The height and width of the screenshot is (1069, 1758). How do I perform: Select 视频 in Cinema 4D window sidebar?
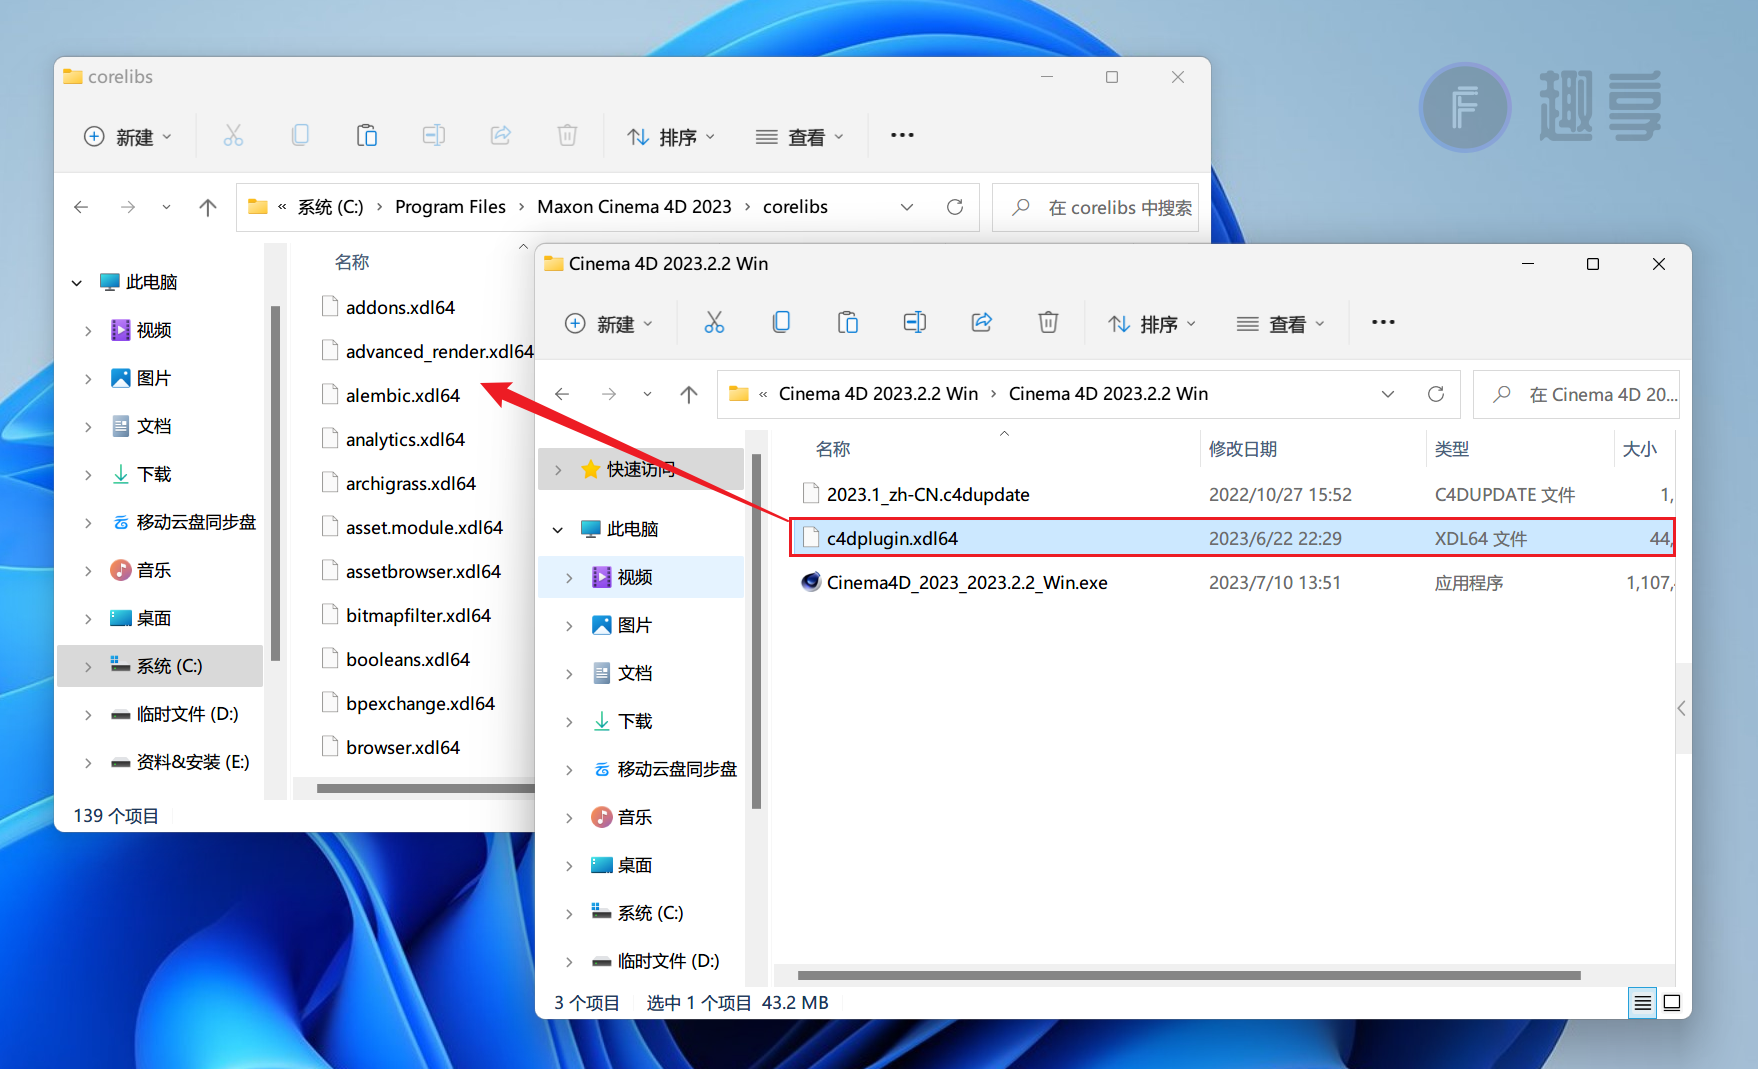pos(641,577)
